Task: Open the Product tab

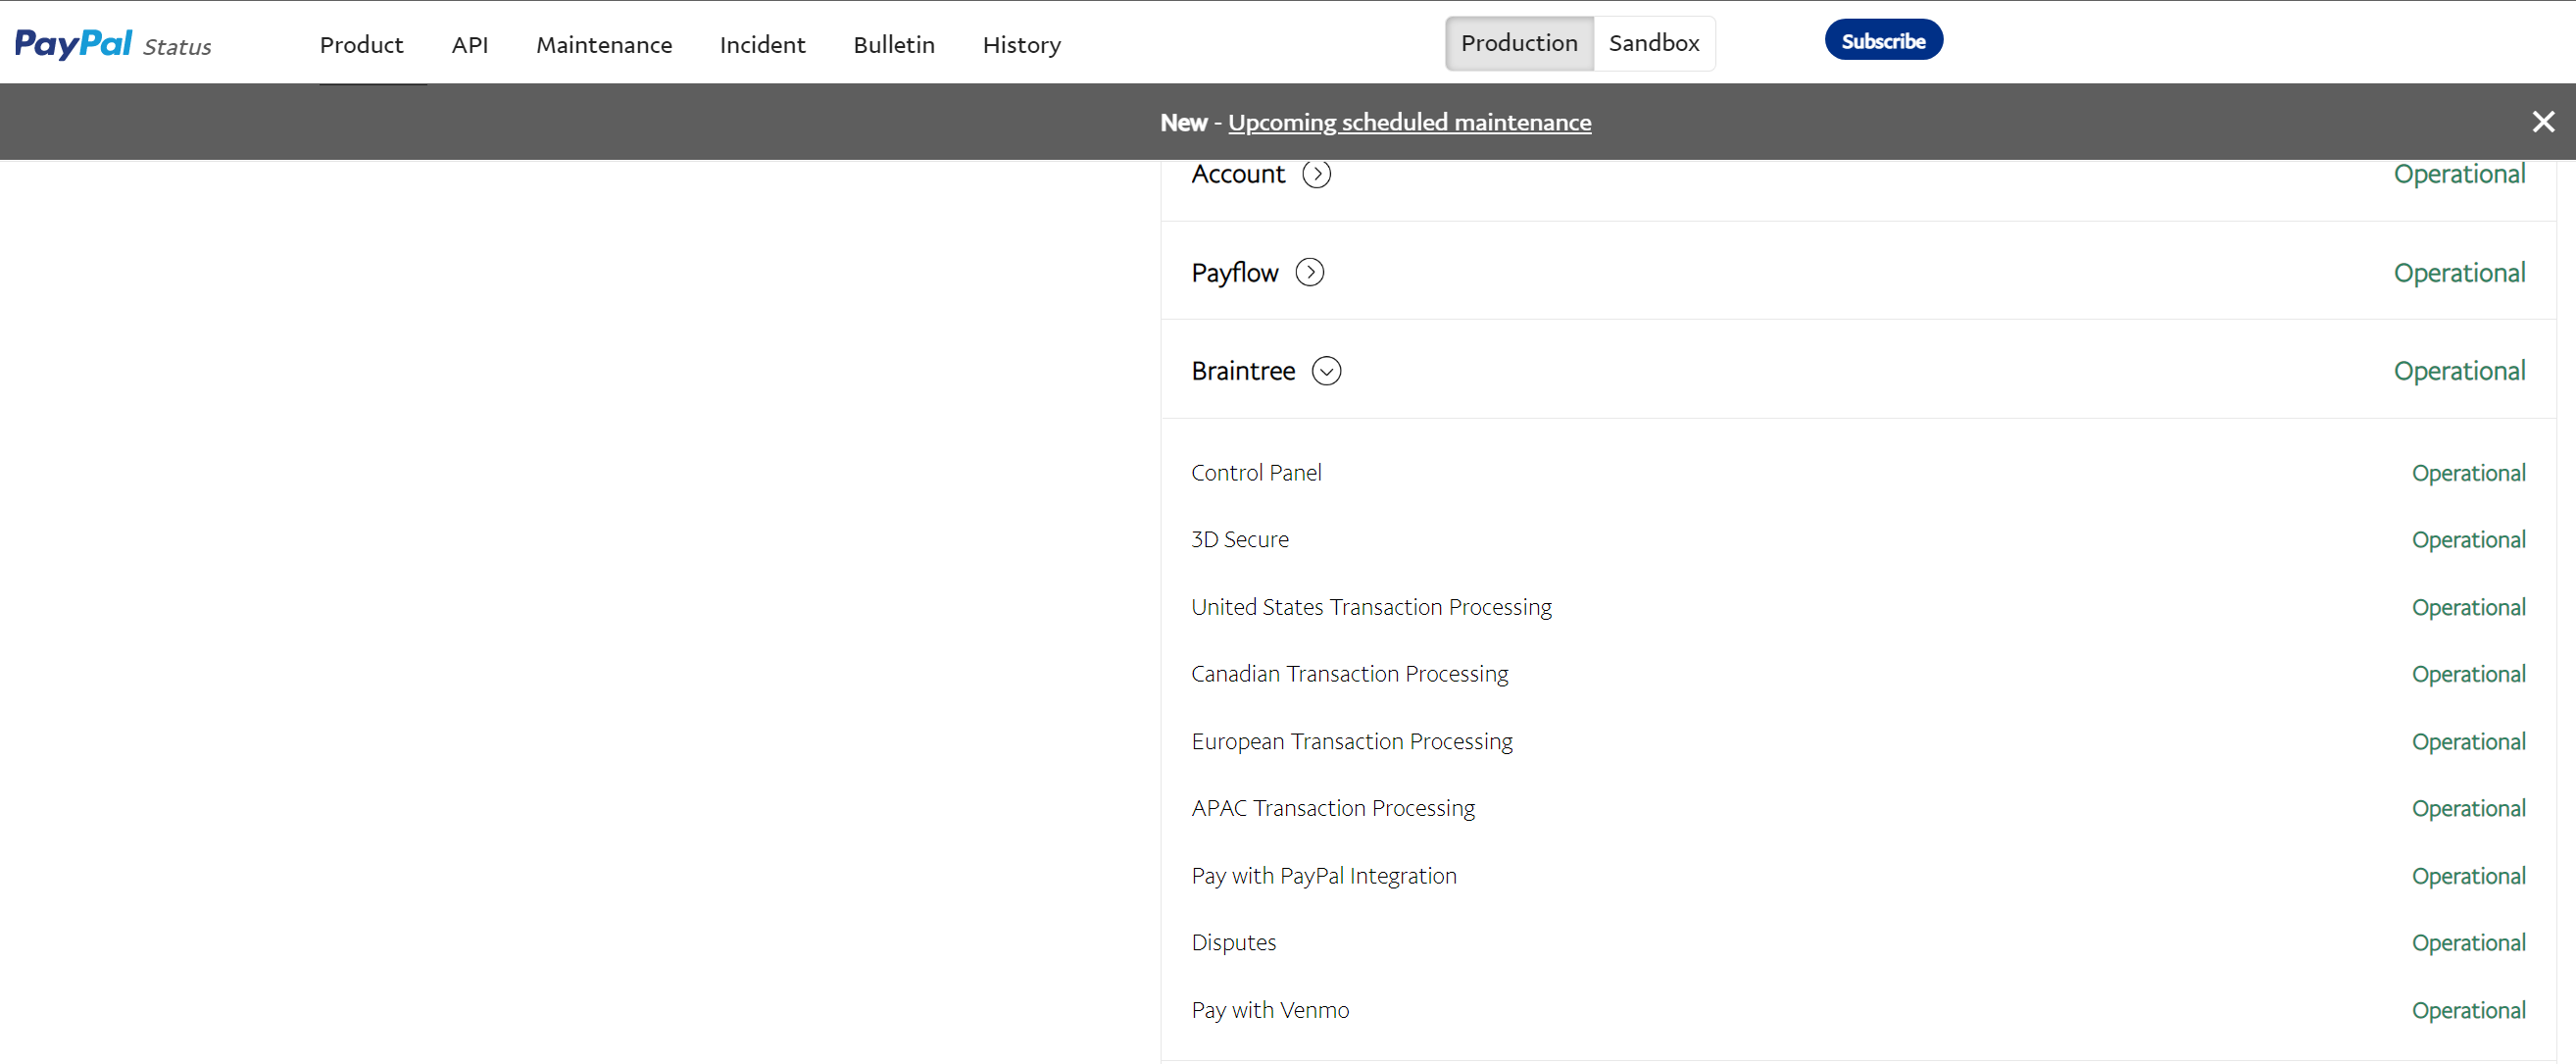Action: point(361,45)
